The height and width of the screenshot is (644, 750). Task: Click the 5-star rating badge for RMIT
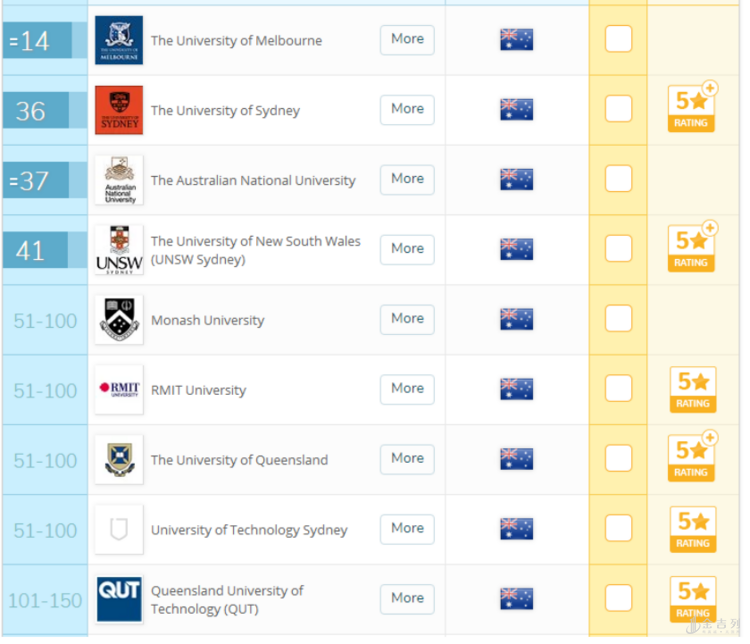(692, 390)
